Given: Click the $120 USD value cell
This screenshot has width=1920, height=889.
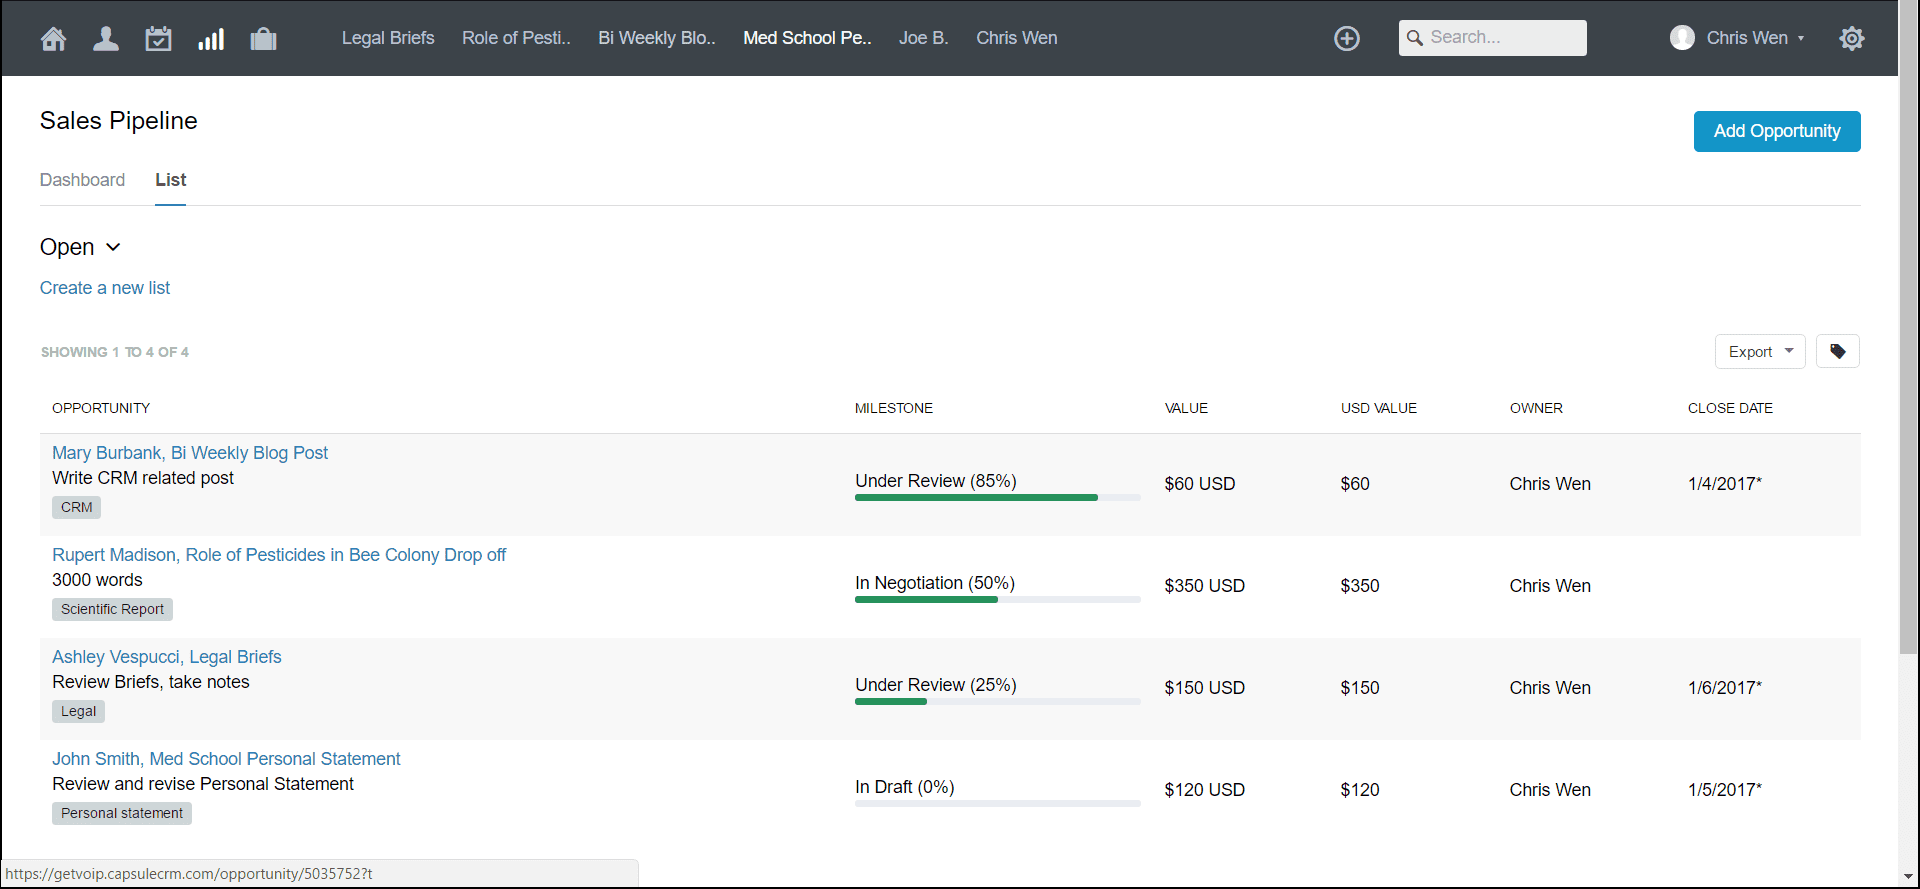Looking at the screenshot, I should tap(1205, 790).
